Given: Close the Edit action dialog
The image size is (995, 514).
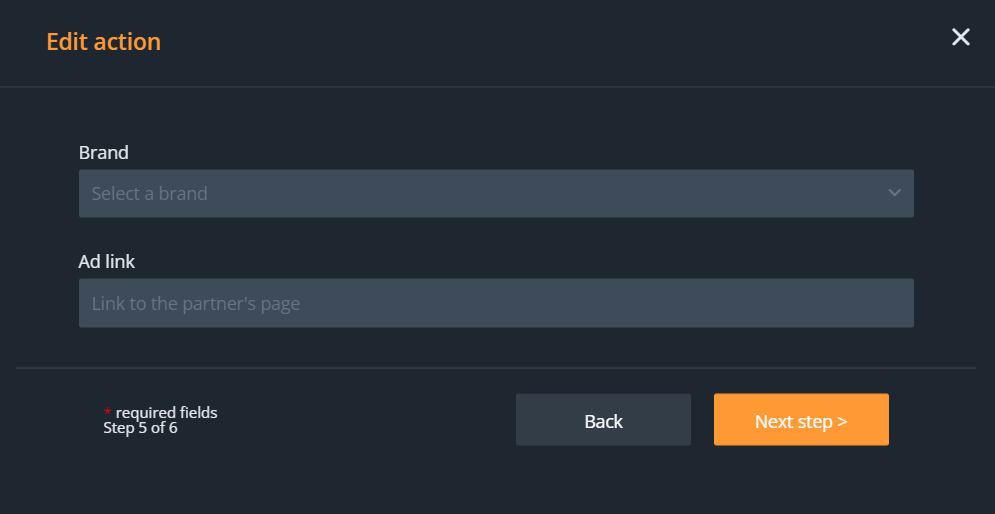Looking at the screenshot, I should [960, 38].
